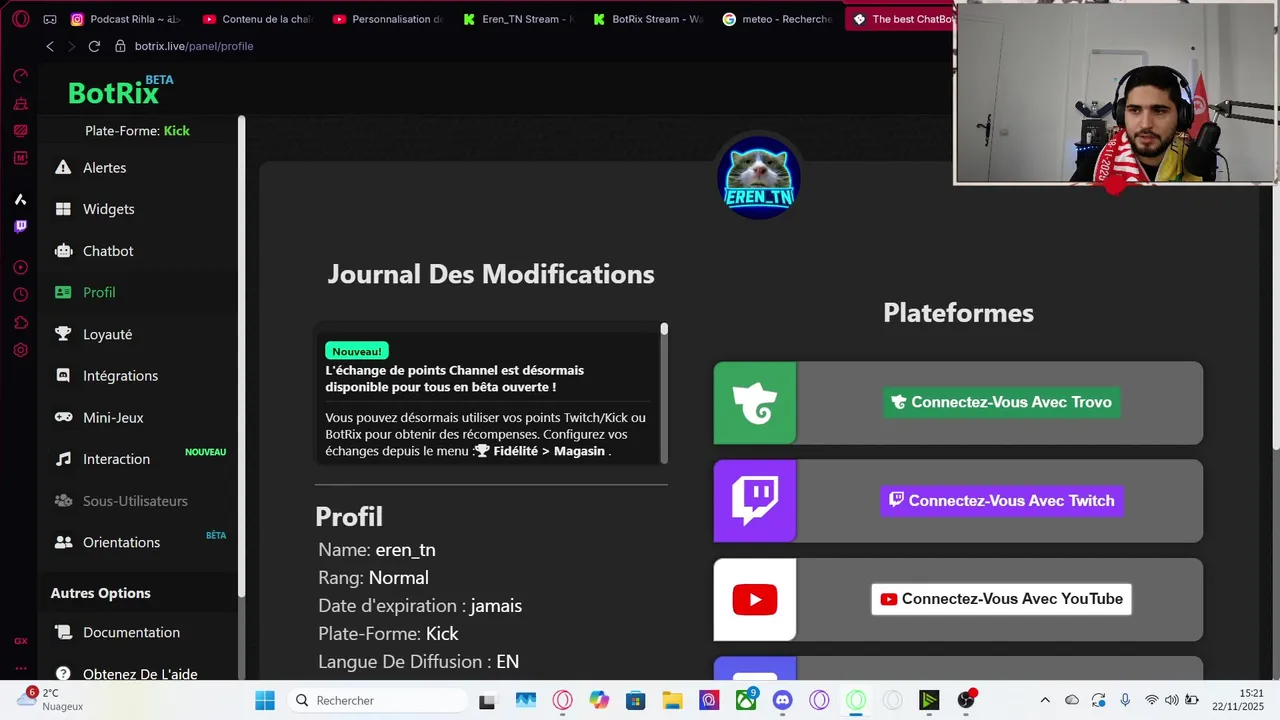Open the media player icon in Opera sidebar
Screen dimensions: 1280x720
pyautogui.click(x=20, y=267)
